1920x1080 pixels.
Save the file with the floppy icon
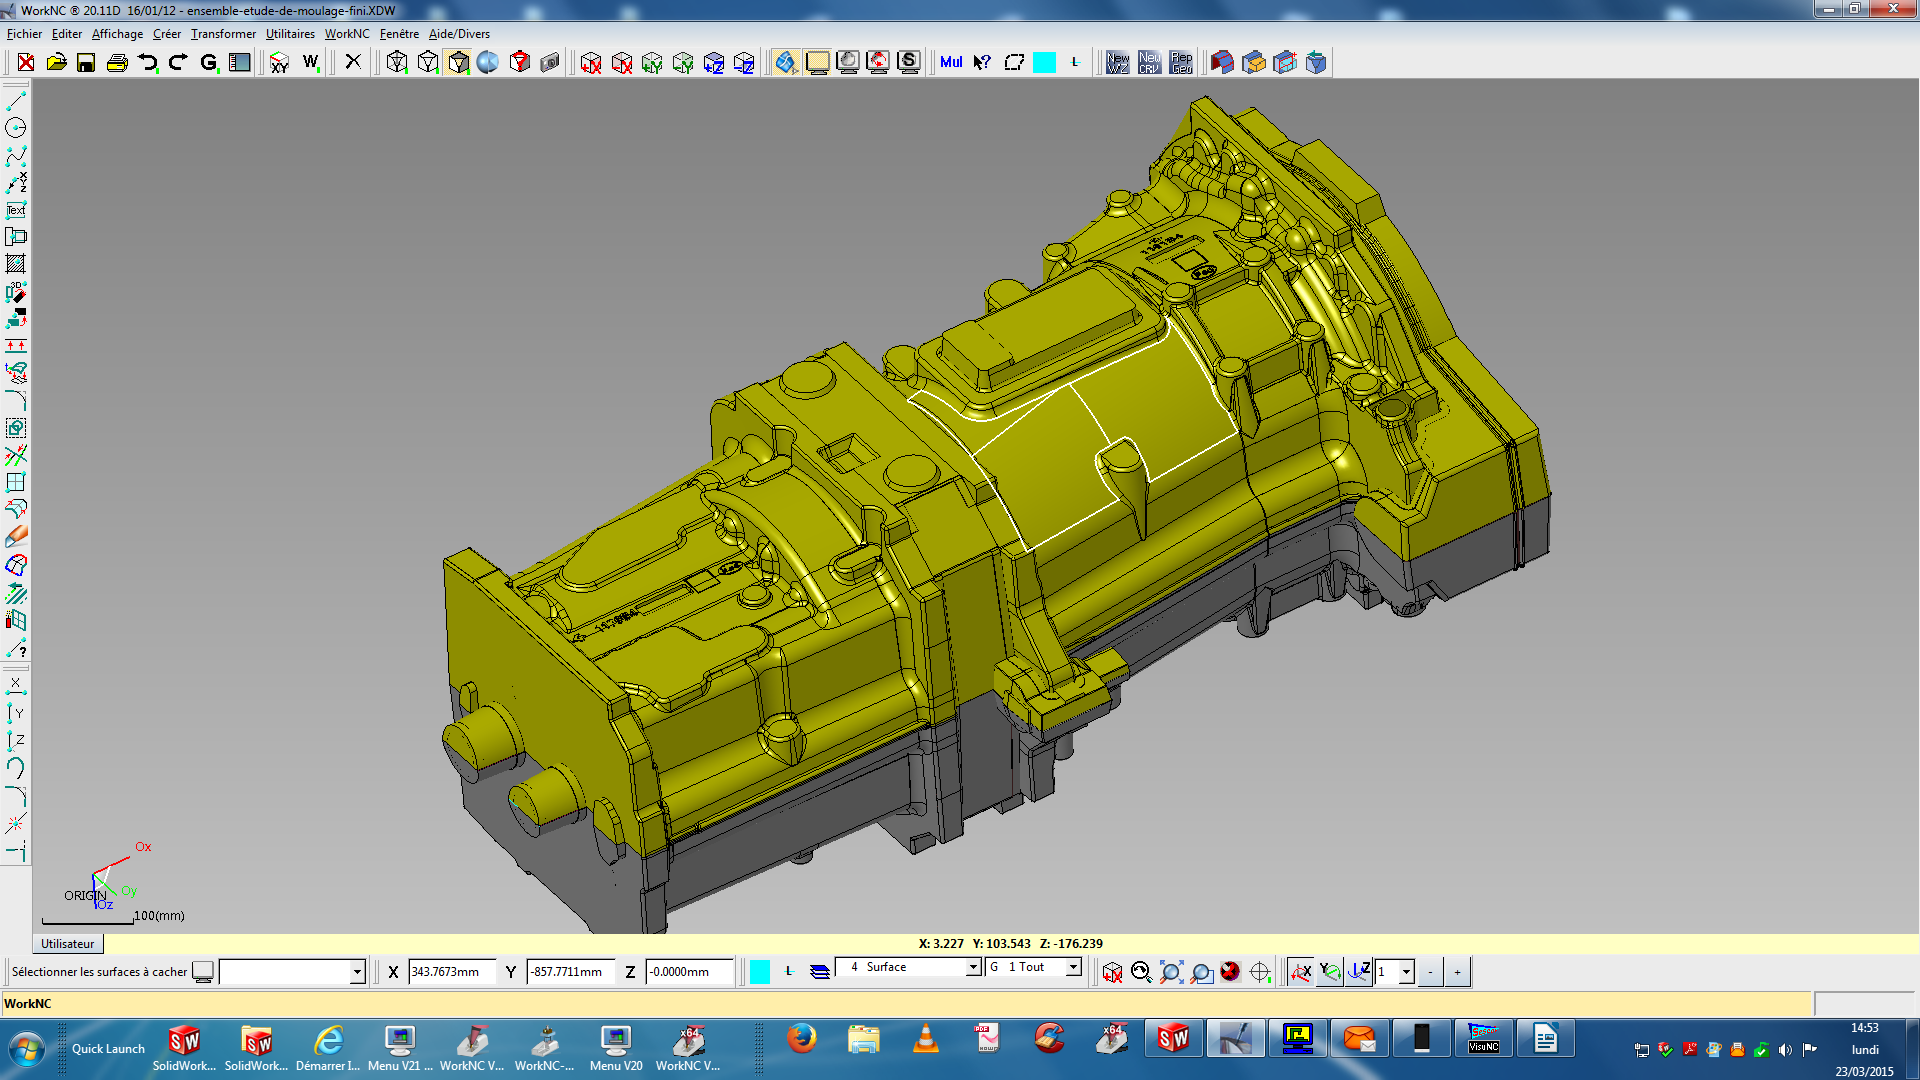[86, 62]
